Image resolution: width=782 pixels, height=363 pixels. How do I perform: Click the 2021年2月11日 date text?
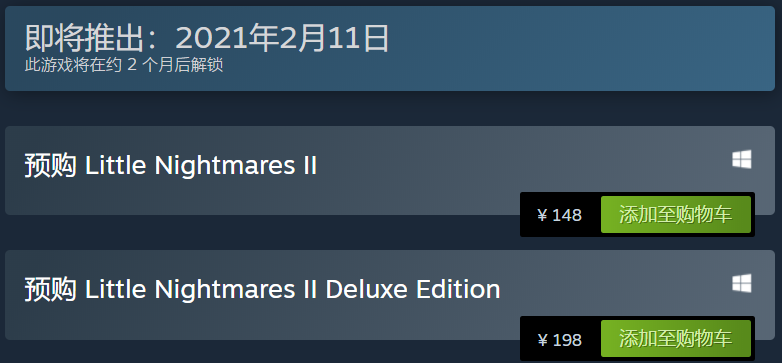282,38
